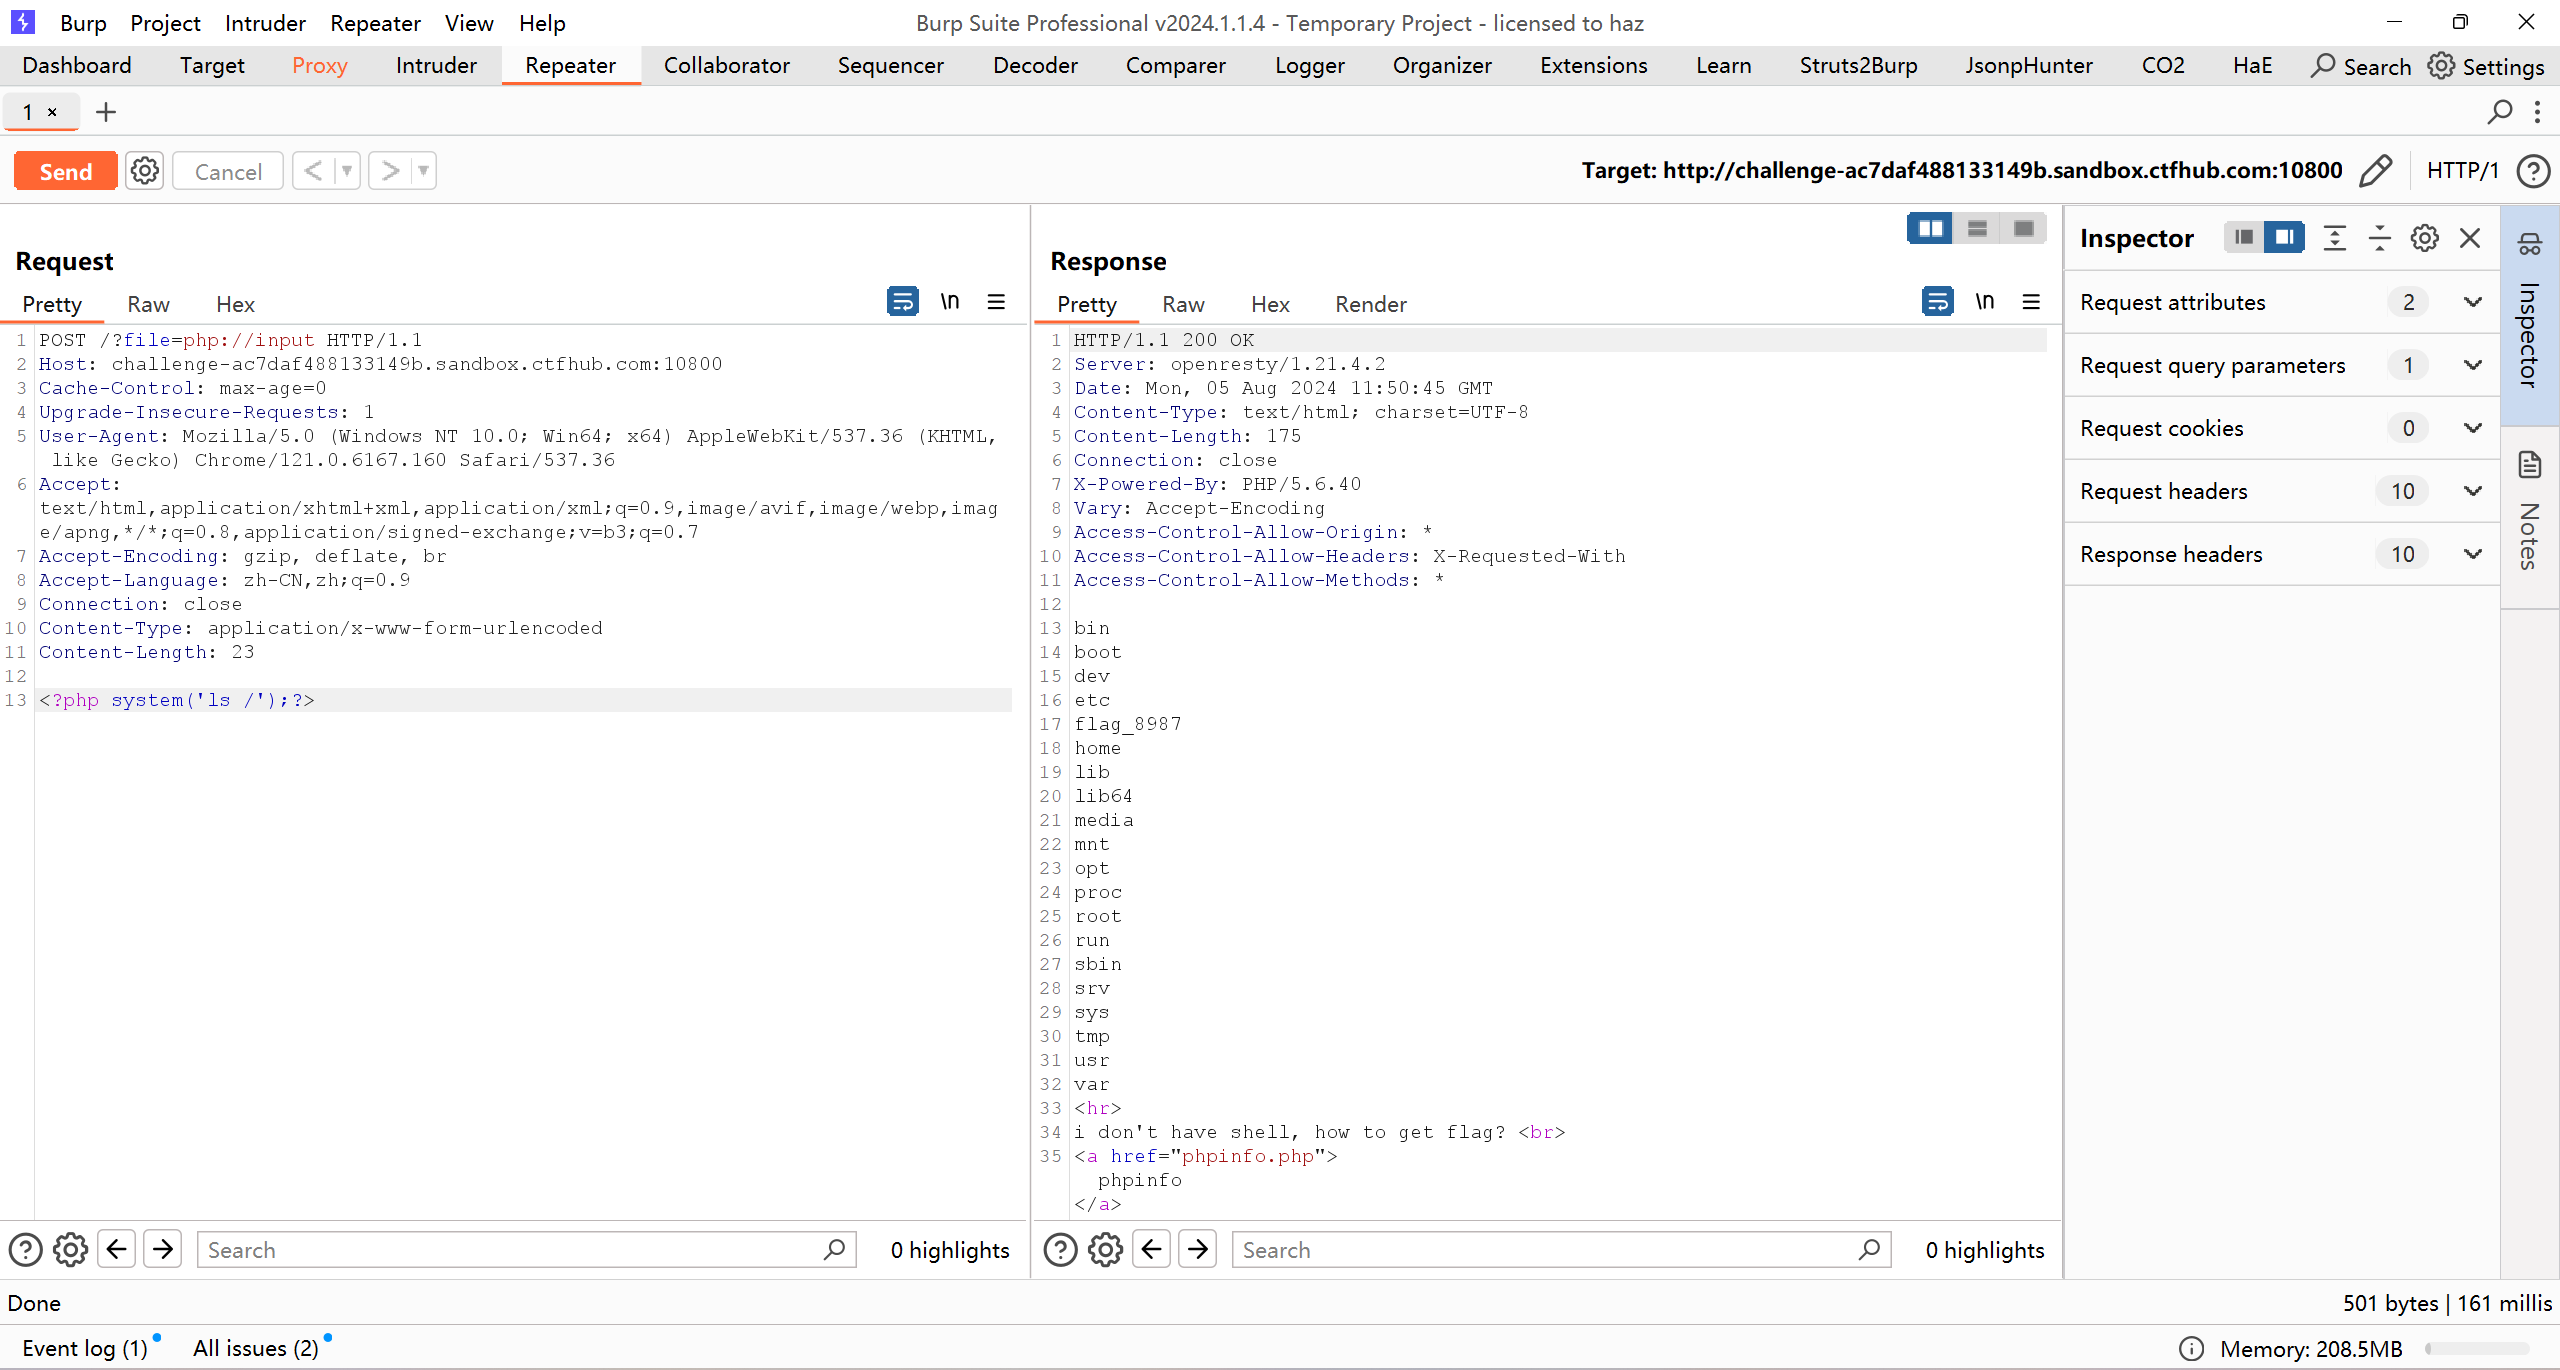The height and width of the screenshot is (1370, 2560).
Task: Click memory info icon
Action: click(2191, 1349)
